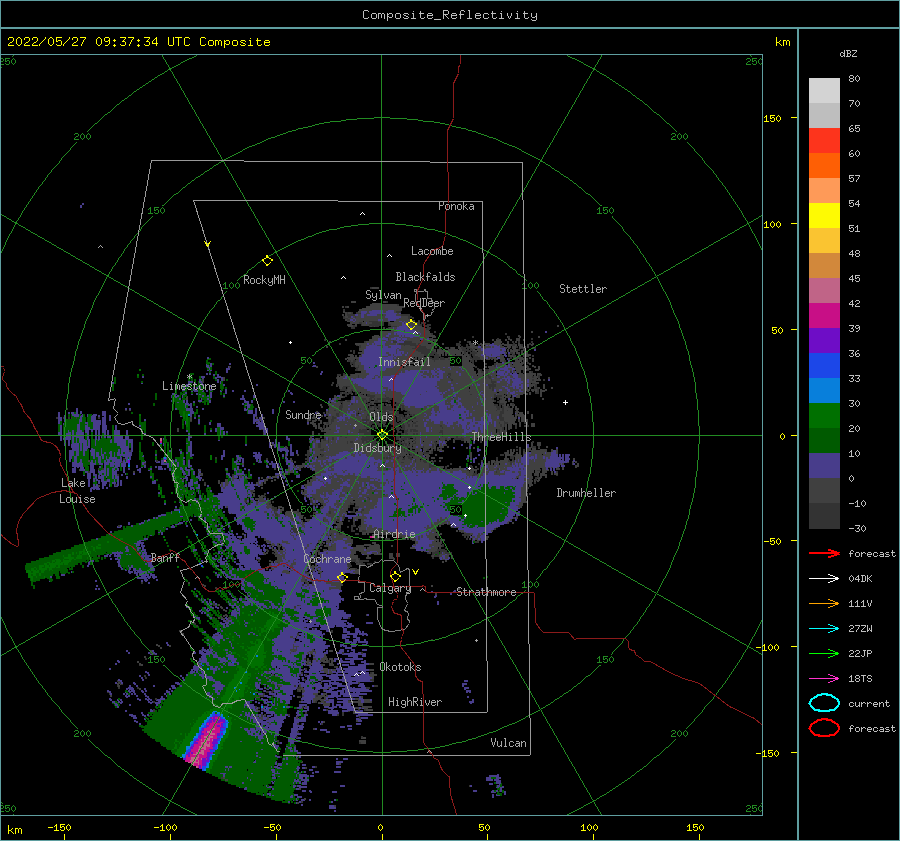
Task: Click the Sundre label
Action: 303,414
